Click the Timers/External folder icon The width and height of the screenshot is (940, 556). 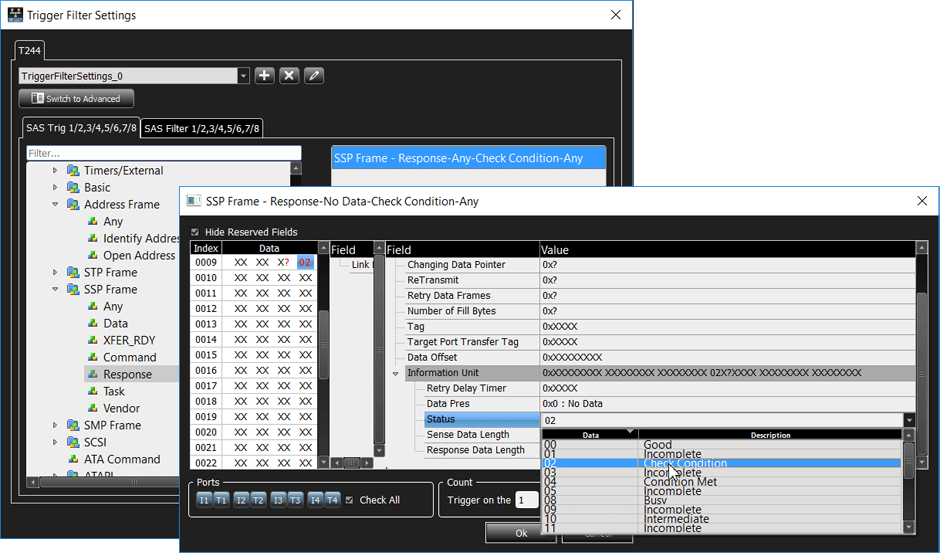[73, 170]
